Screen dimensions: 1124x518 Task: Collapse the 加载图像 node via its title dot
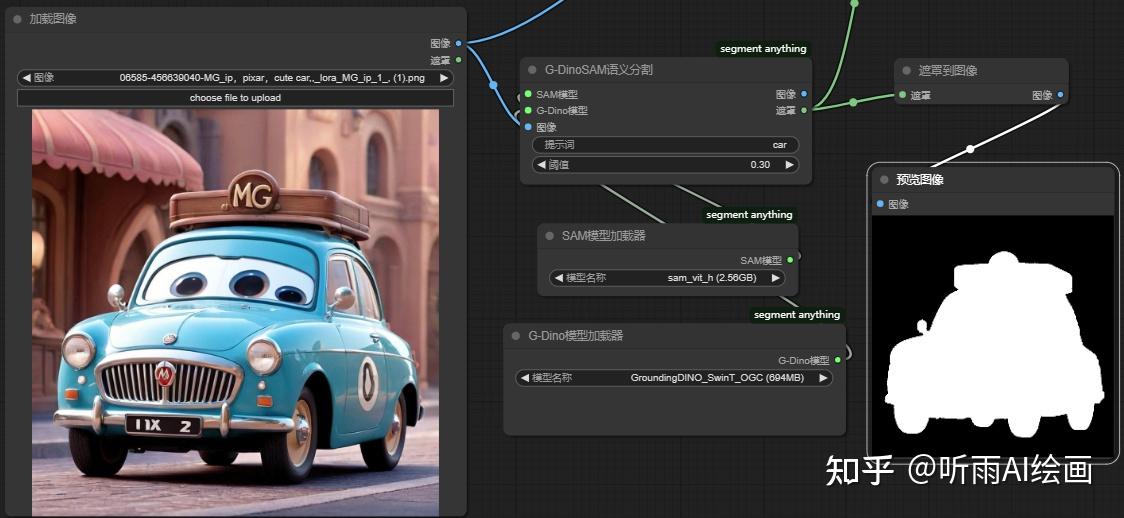click(x=17, y=19)
